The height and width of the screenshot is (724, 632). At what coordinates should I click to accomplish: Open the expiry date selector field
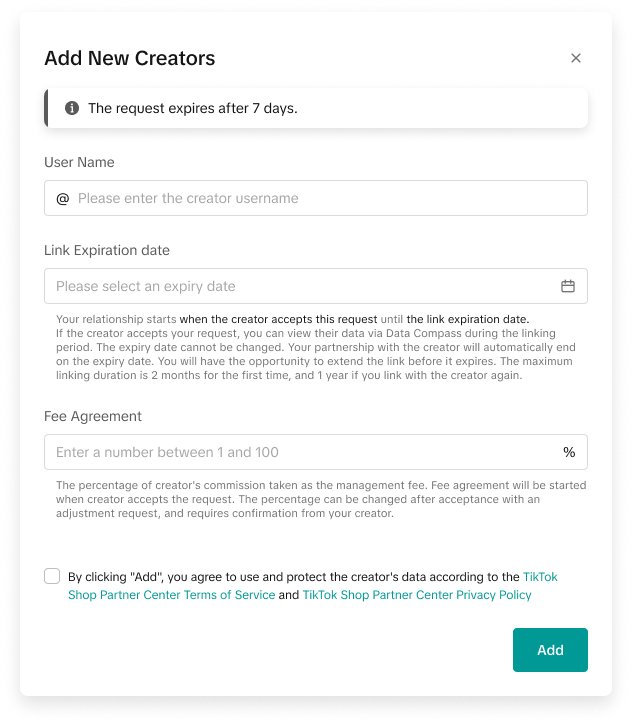[300, 286]
